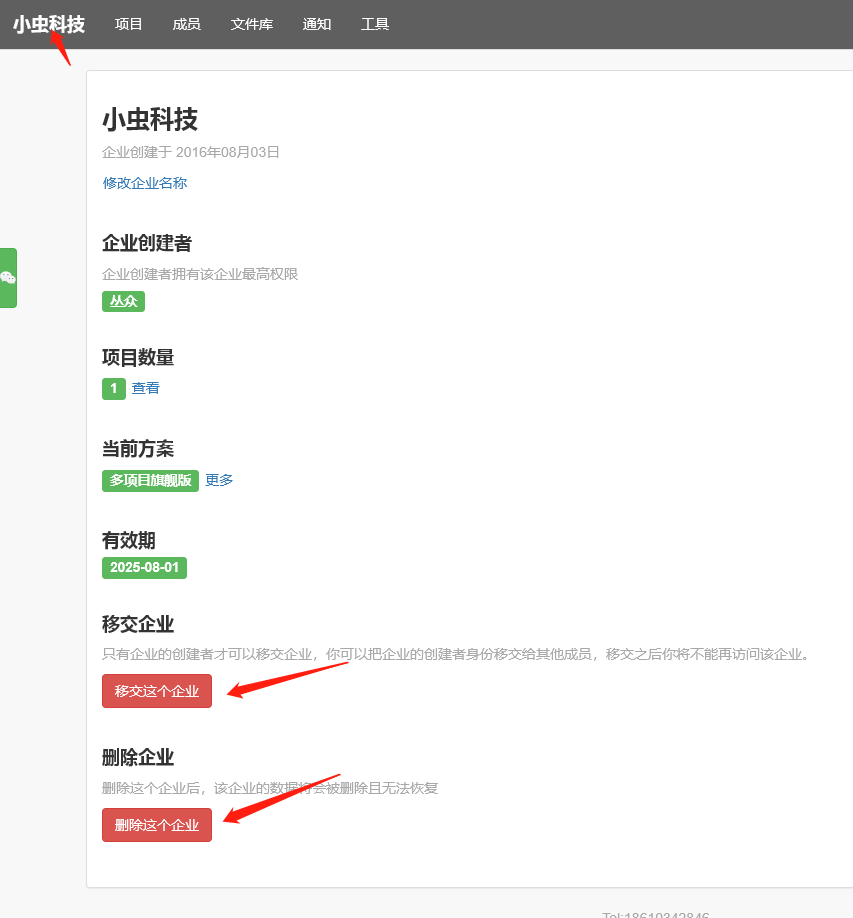Select 通知 in the top navbar
Viewport: 853px width, 918px height.
317,24
